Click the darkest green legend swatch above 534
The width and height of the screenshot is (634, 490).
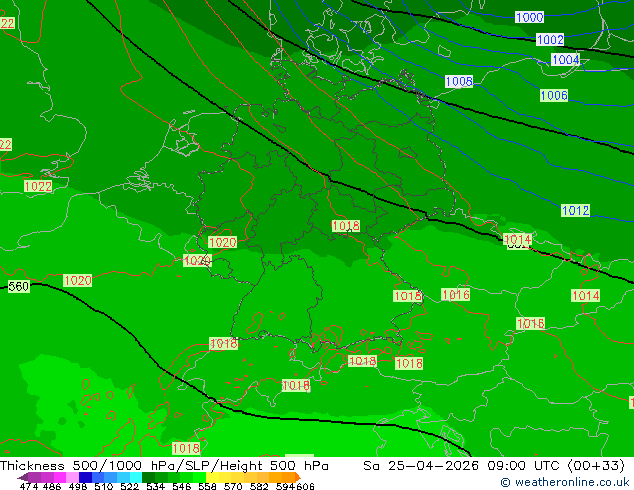[148, 477]
